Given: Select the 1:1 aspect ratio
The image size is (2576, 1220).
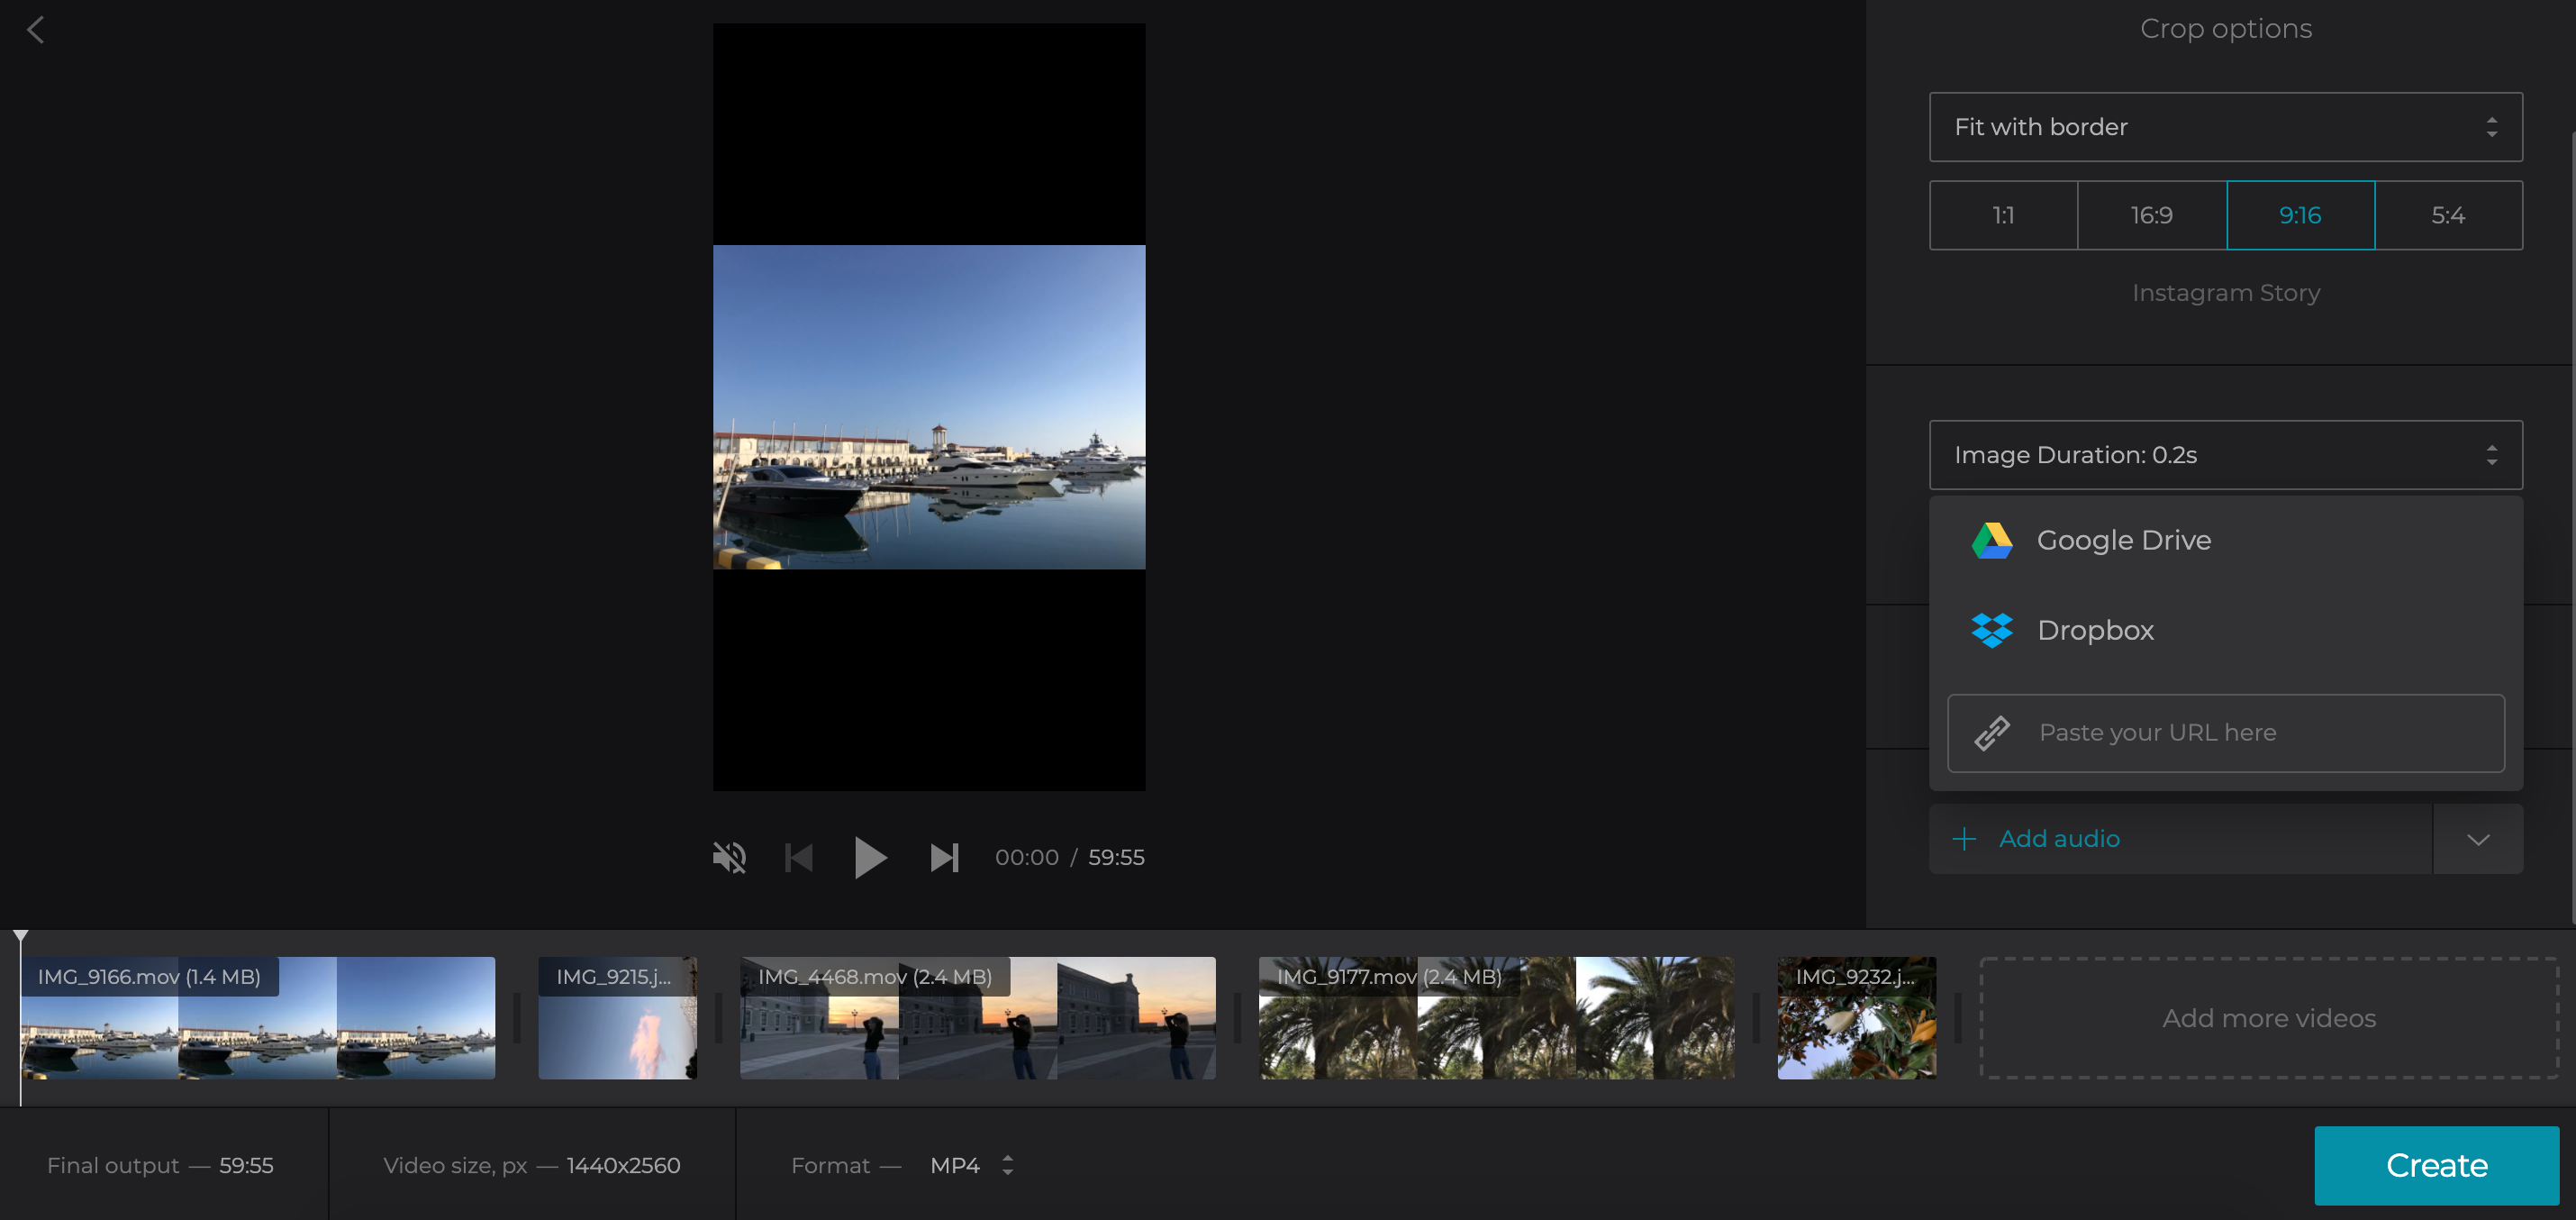Looking at the screenshot, I should click(2003, 215).
